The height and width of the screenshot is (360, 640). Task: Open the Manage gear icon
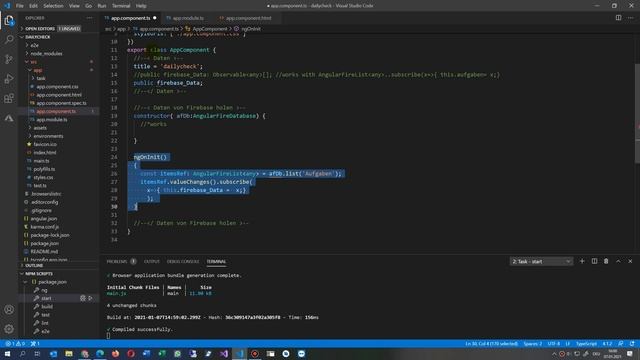[9, 329]
